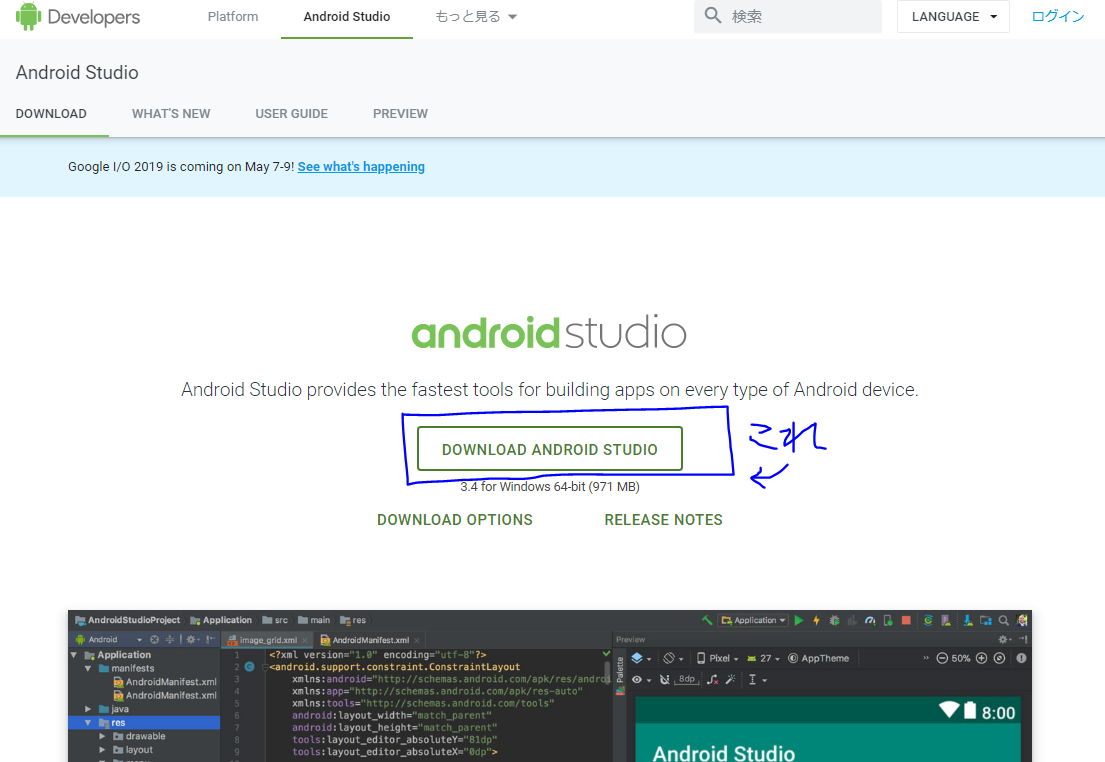Click the Collapse All icon in project panel
This screenshot has width=1105, height=762.
pyautogui.click(x=169, y=639)
